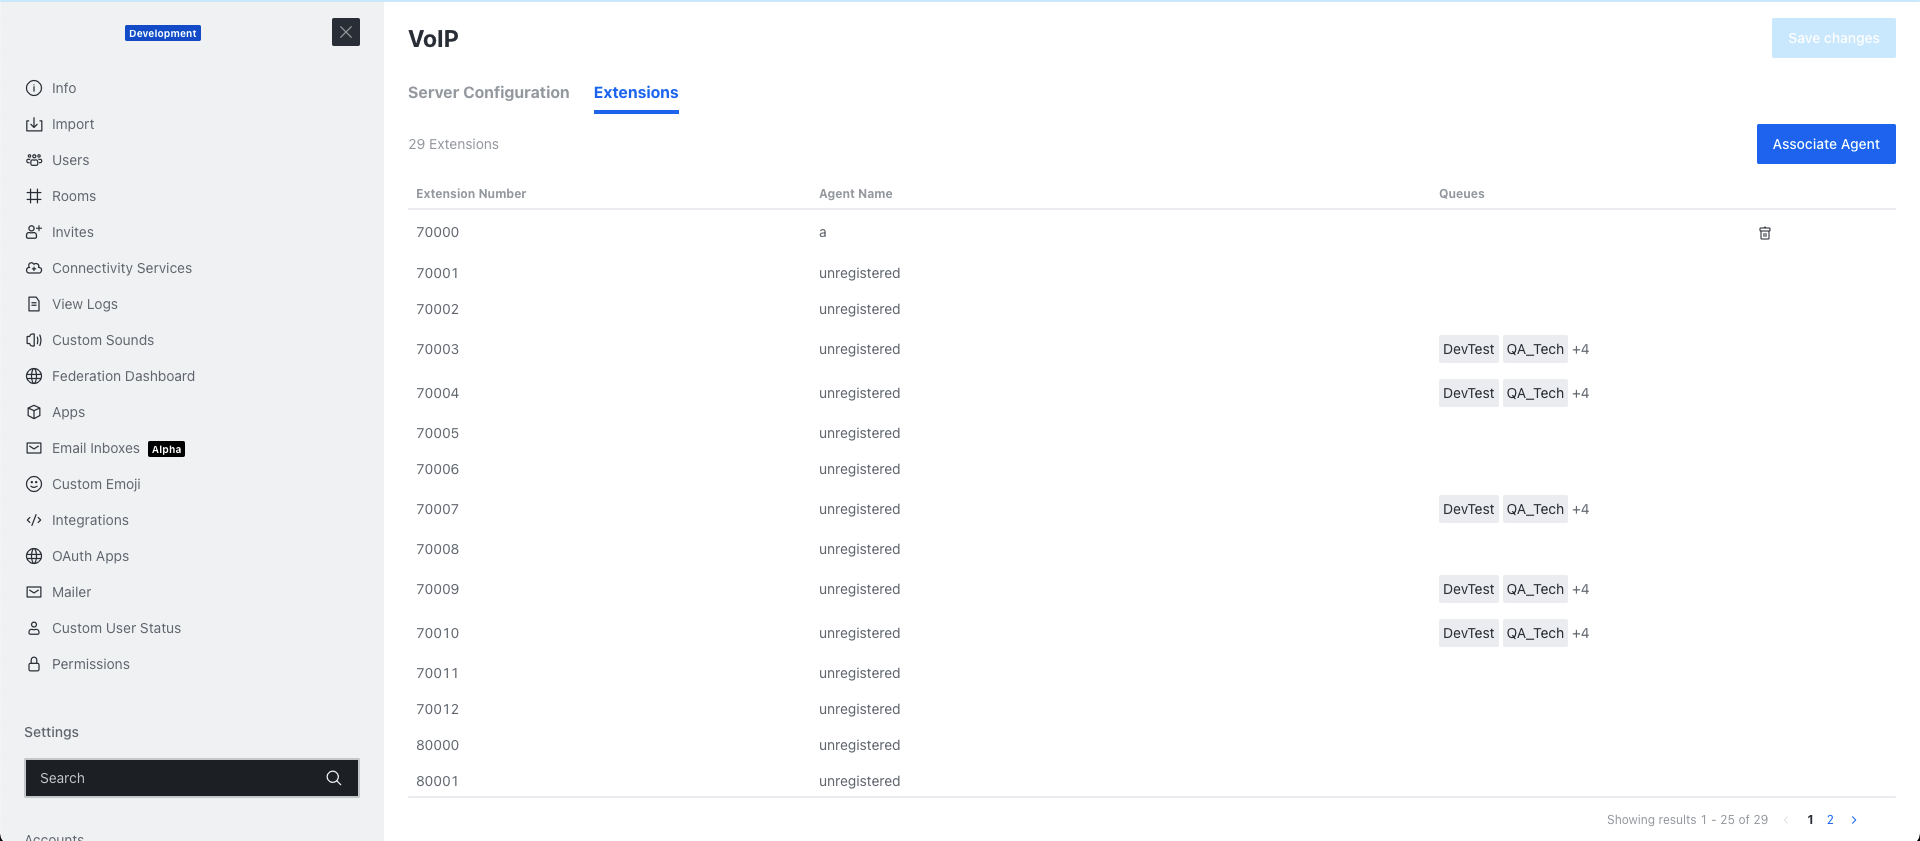This screenshot has height=841, width=1920.
Task: Click the OAuth Apps globe icon
Action: pyautogui.click(x=34, y=556)
